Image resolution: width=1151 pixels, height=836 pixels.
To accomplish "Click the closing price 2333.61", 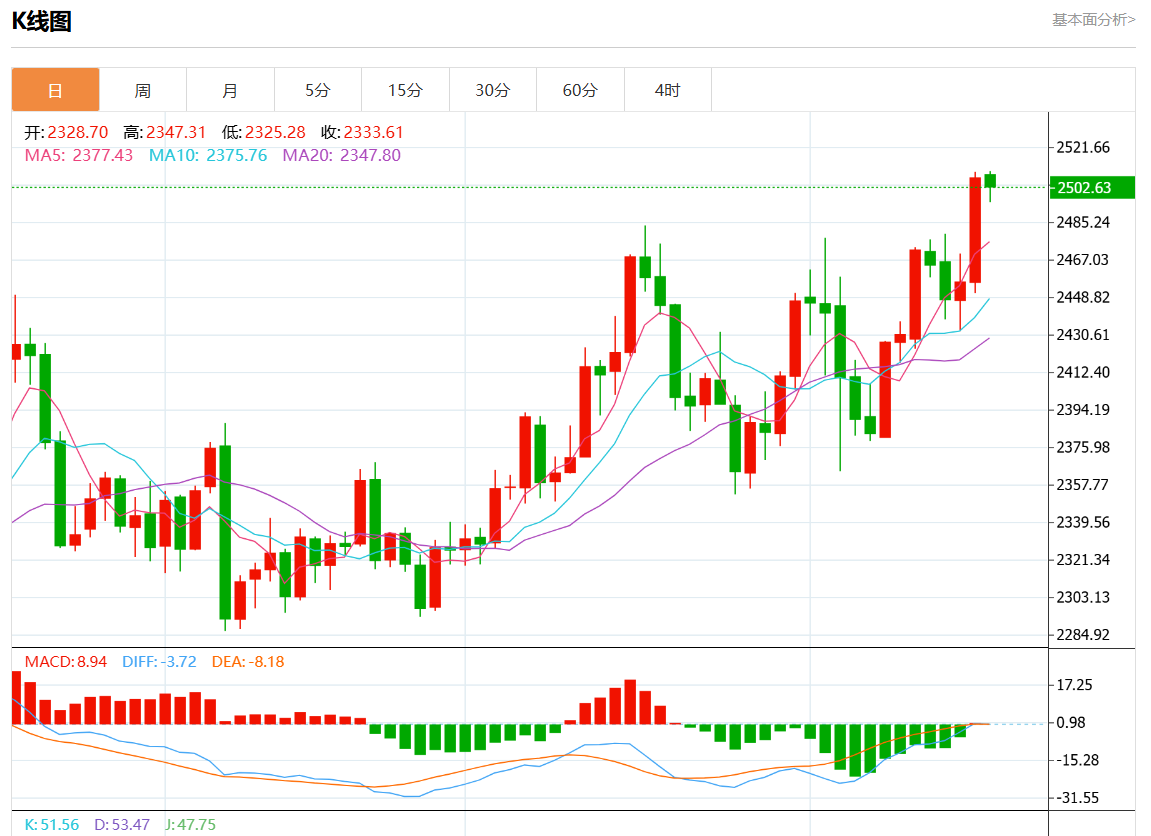I will click(x=374, y=132).
